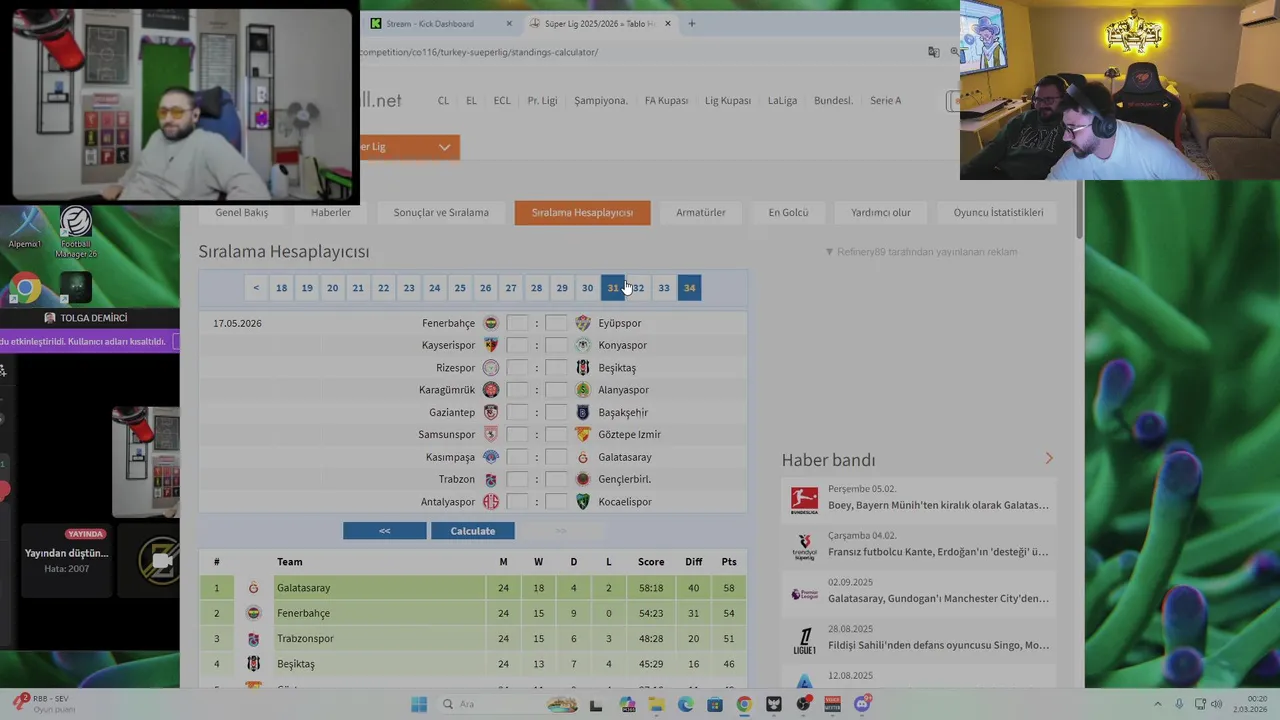Viewport: 1280px width, 720px height.
Task: Go to earlier matchdays with the < button
Action: [256, 288]
